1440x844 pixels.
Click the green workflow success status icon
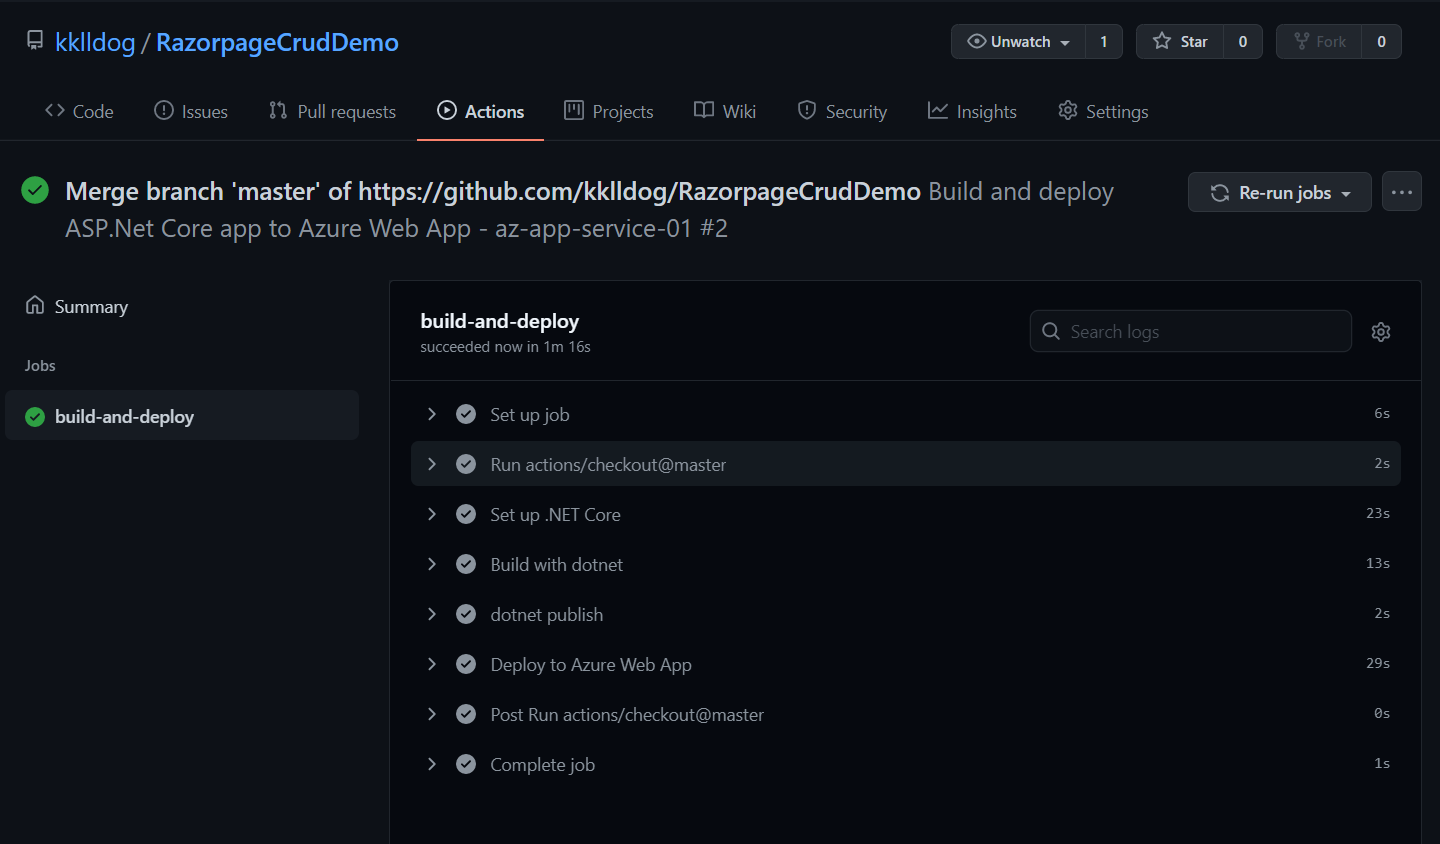click(x=35, y=190)
